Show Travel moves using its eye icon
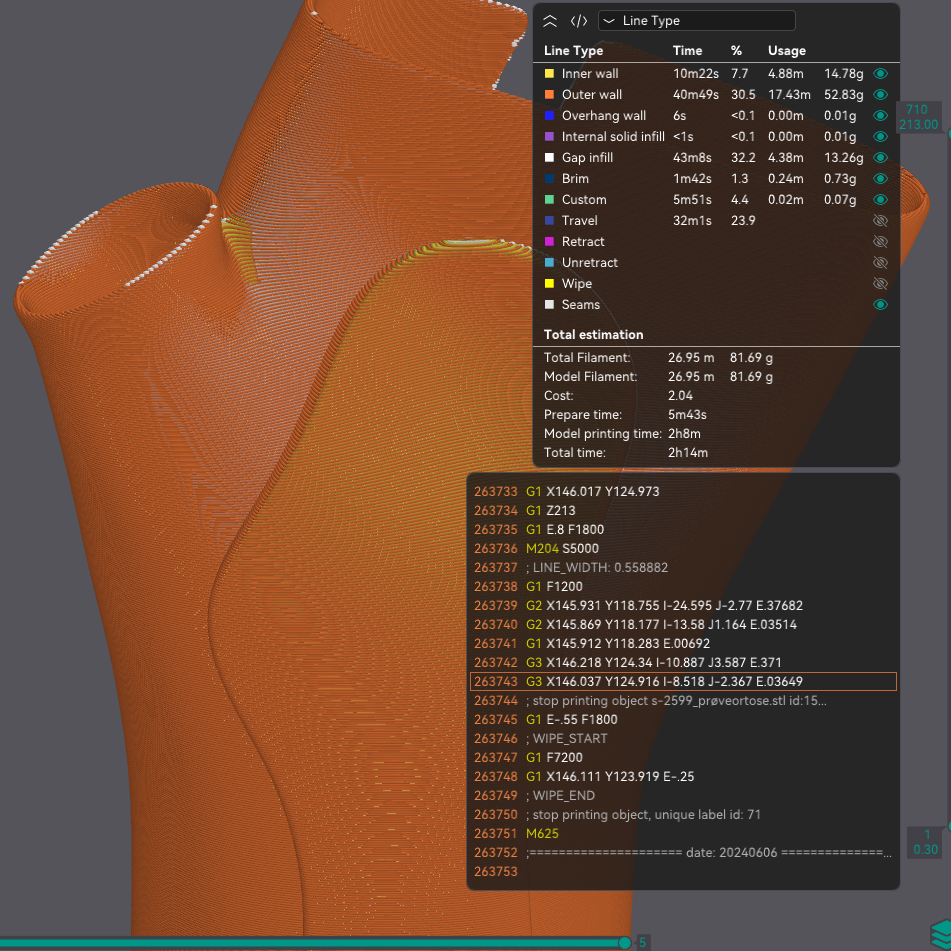Viewport: 951px width, 951px height. [x=880, y=221]
